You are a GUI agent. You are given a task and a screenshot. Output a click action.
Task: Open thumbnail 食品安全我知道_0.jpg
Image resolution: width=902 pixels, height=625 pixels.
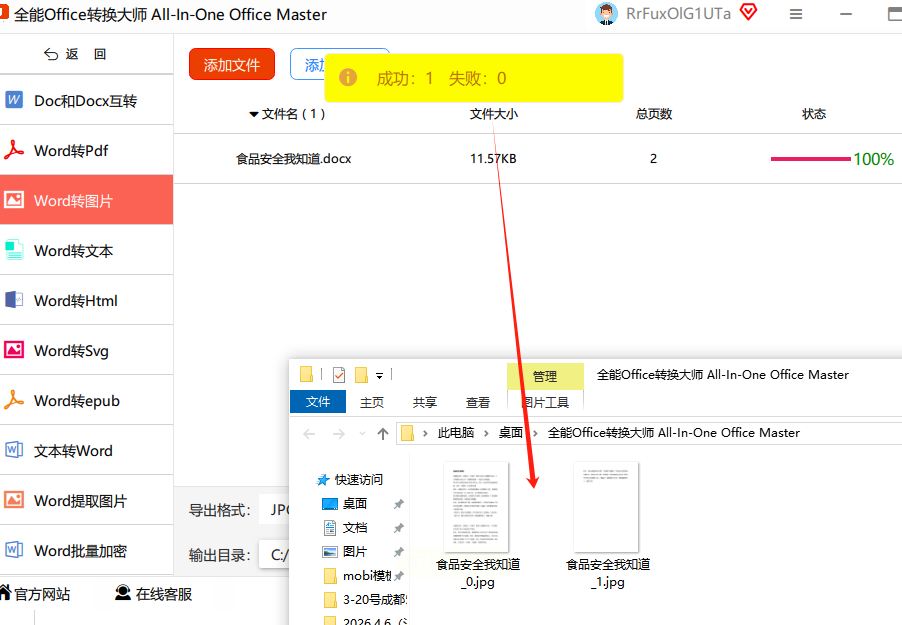(x=477, y=525)
